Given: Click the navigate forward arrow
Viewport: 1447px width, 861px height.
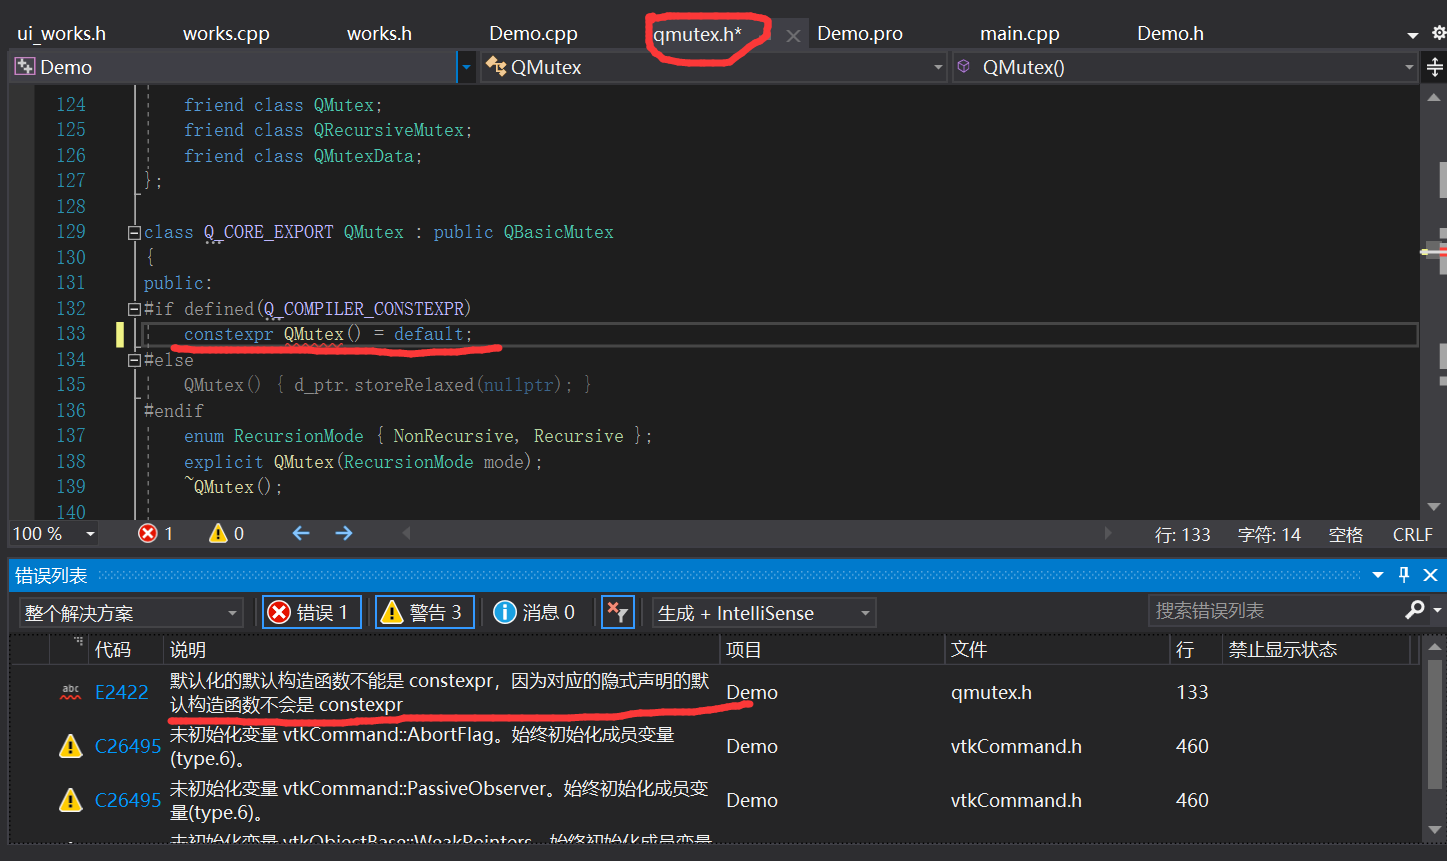Looking at the screenshot, I should point(343,533).
